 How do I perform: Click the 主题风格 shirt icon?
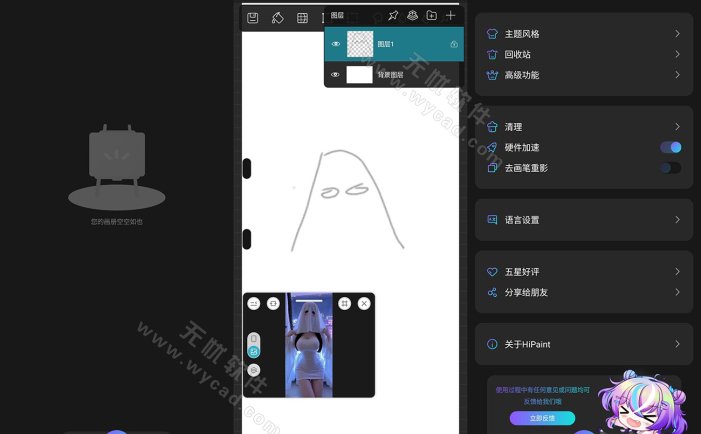492,34
